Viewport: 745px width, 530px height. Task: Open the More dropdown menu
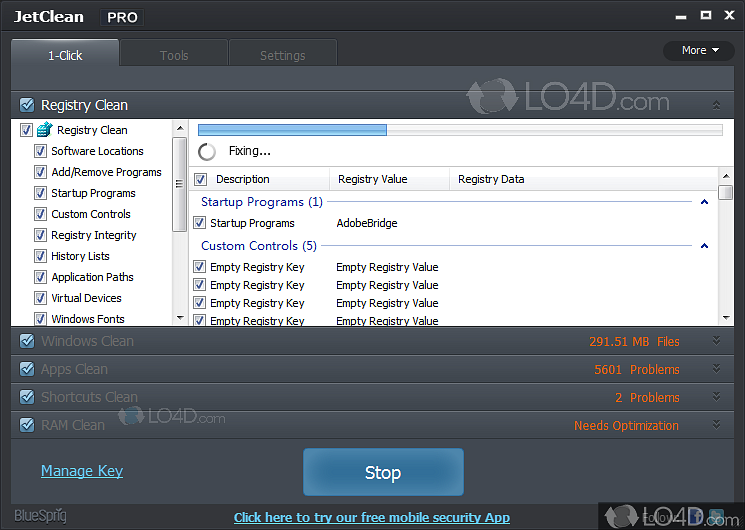pos(699,50)
